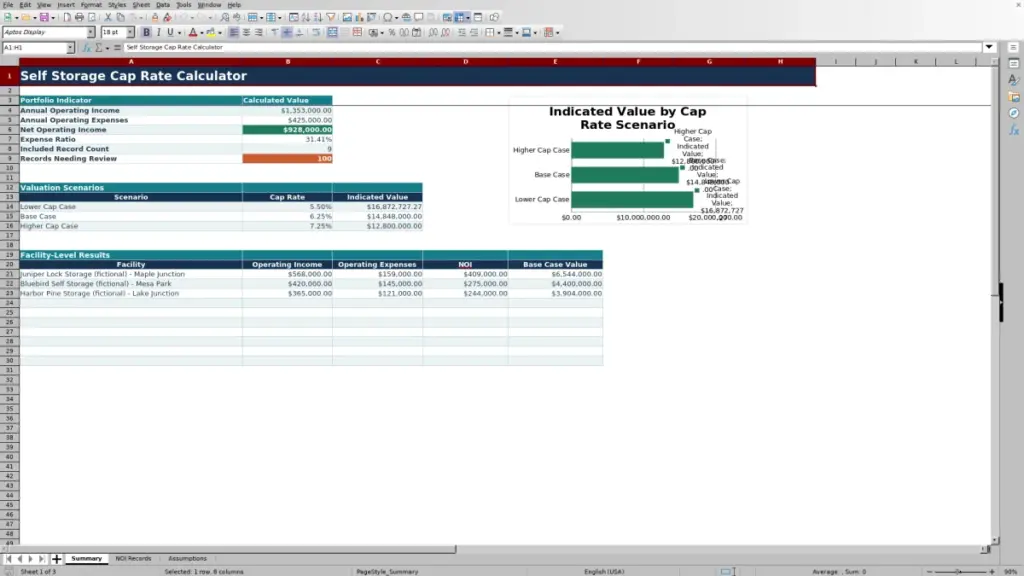
Task: Expand the formula bar arrow
Action: (x=989, y=47)
